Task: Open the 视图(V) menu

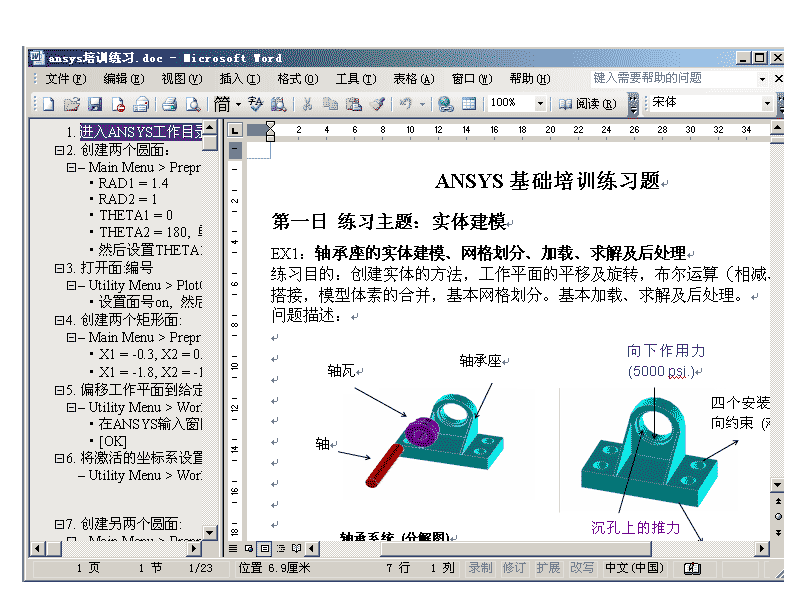Action: point(182,79)
